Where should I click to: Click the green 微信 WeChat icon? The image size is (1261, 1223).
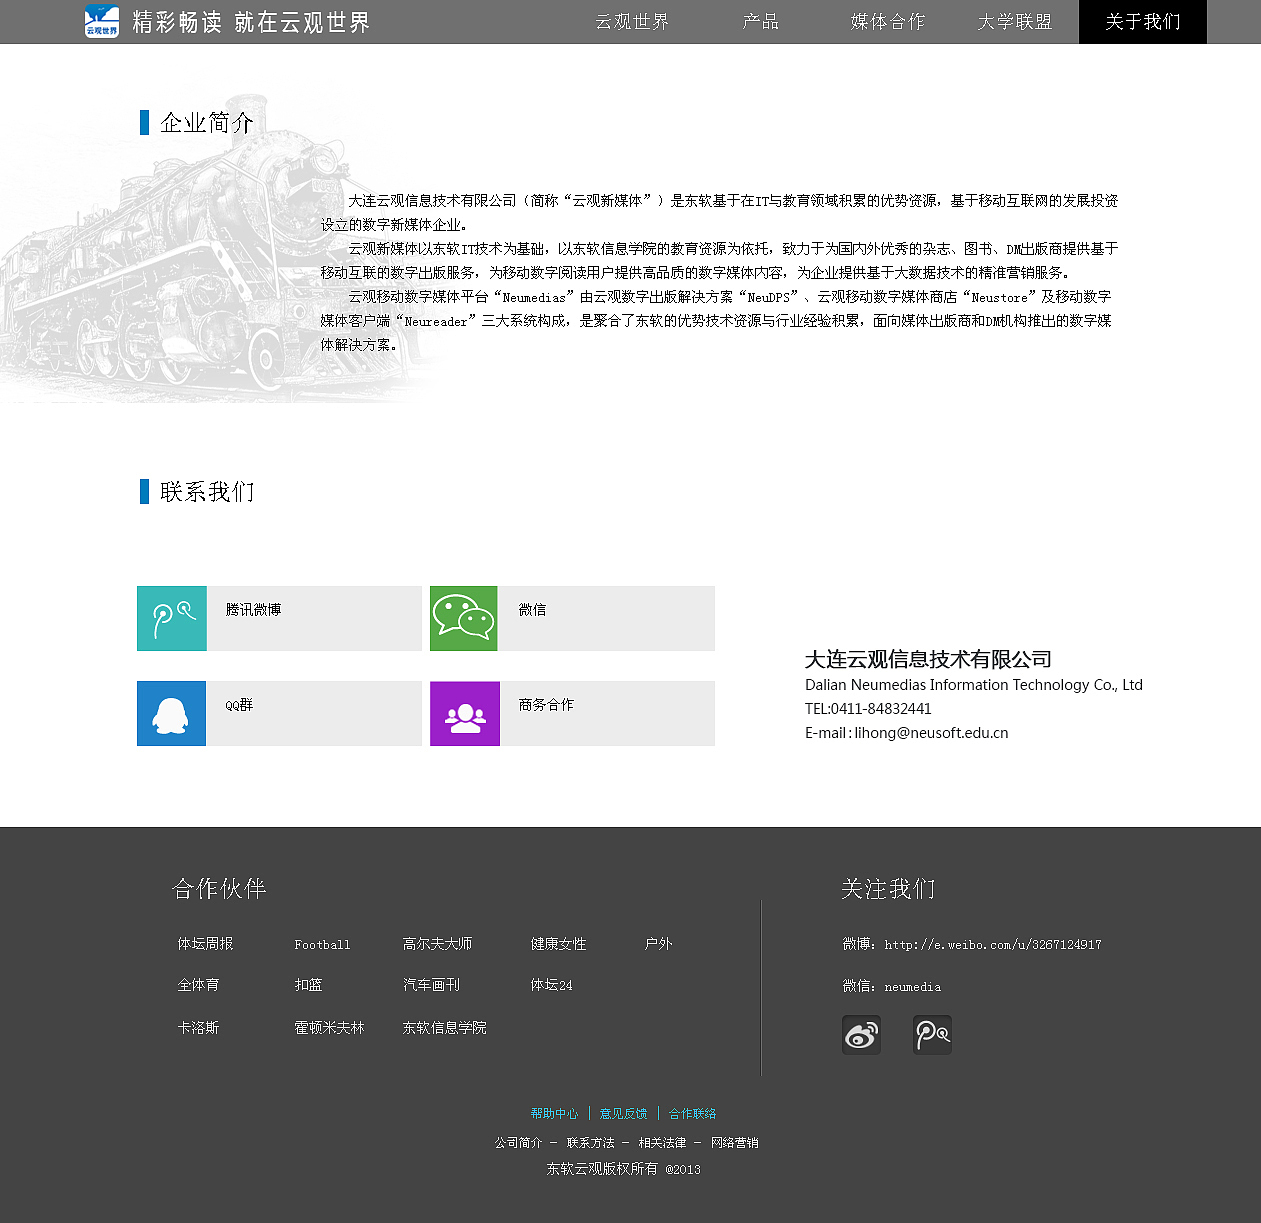[x=463, y=618]
